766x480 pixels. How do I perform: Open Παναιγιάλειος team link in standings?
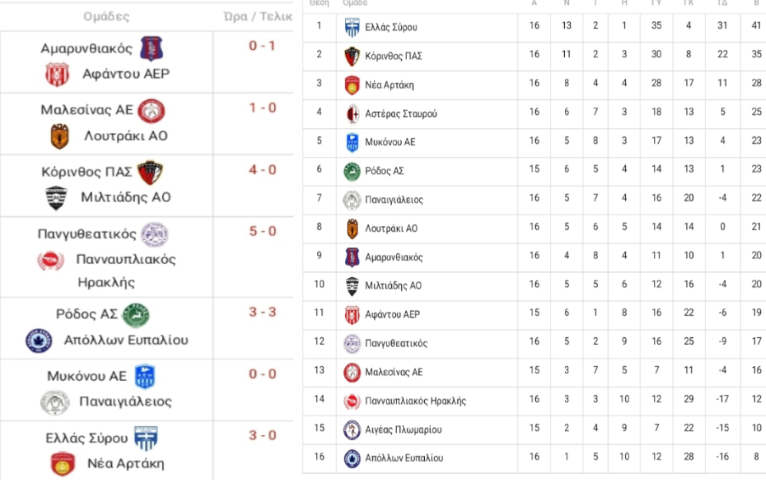(394, 200)
